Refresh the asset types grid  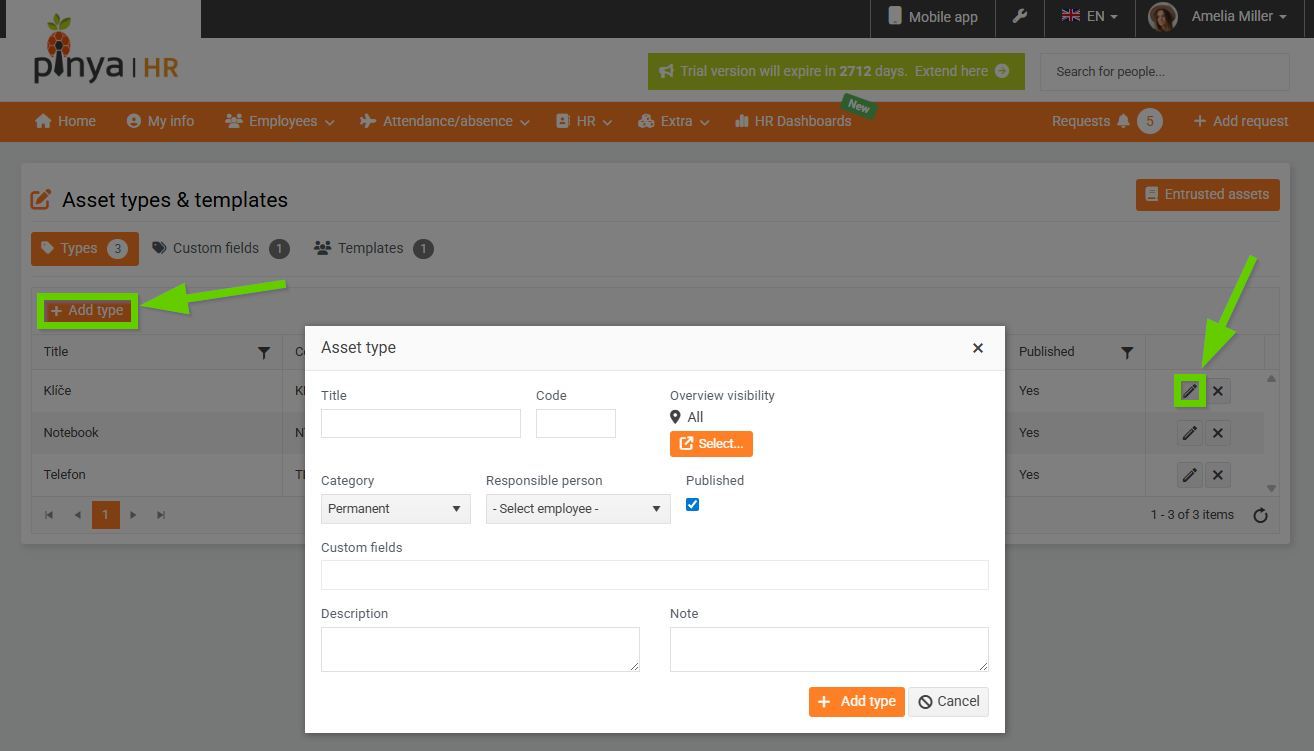point(1260,515)
